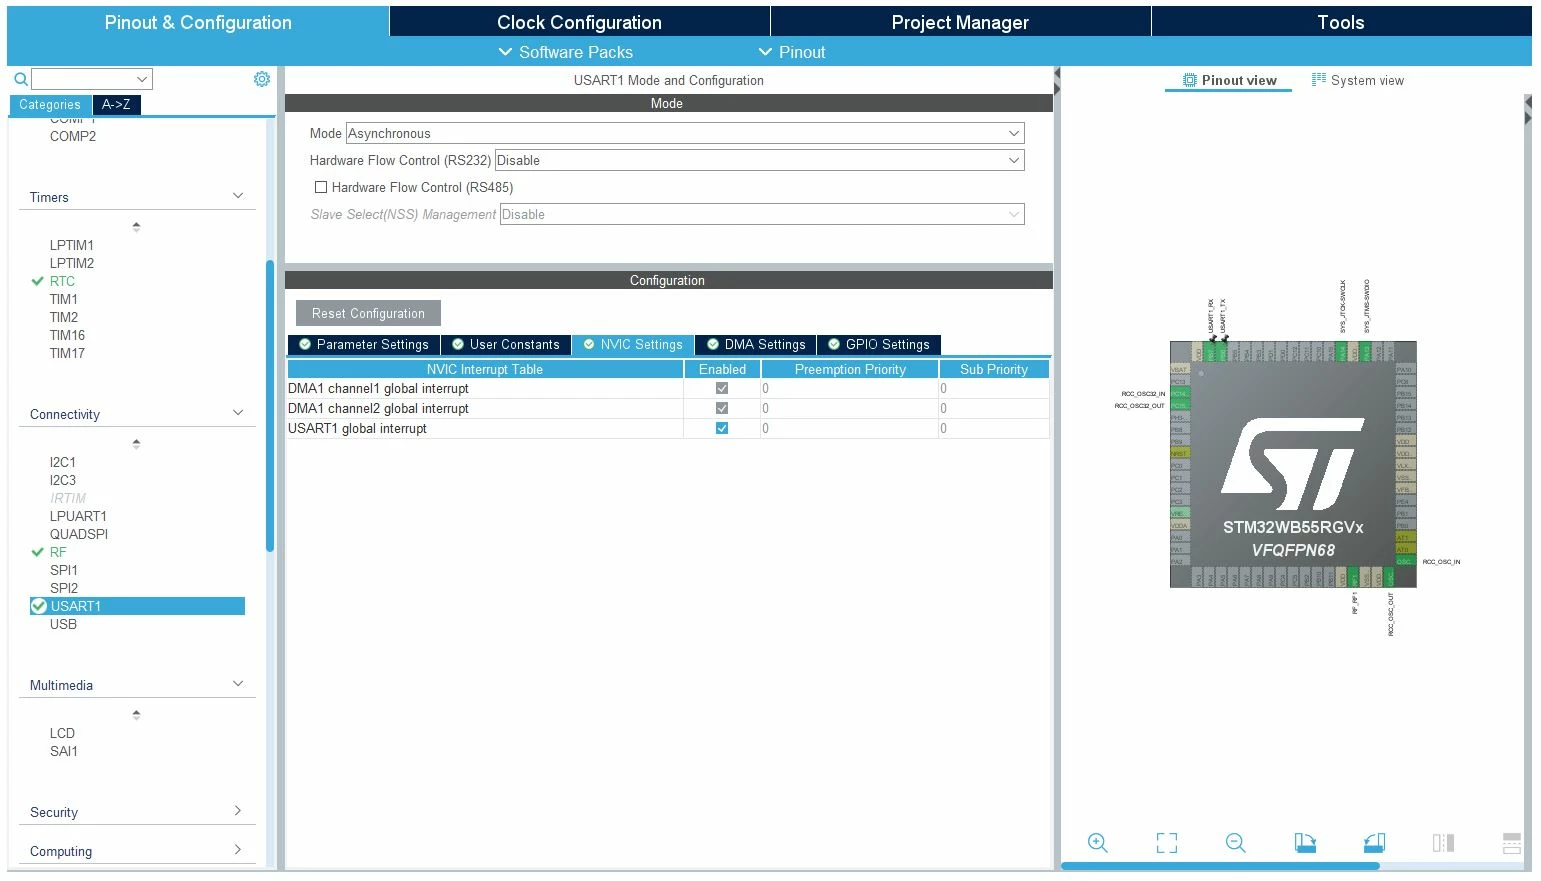Image resolution: width=1541 pixels, height=881 pixels.
Task: Select RTC in the Timers list
Action: (62, 281)
